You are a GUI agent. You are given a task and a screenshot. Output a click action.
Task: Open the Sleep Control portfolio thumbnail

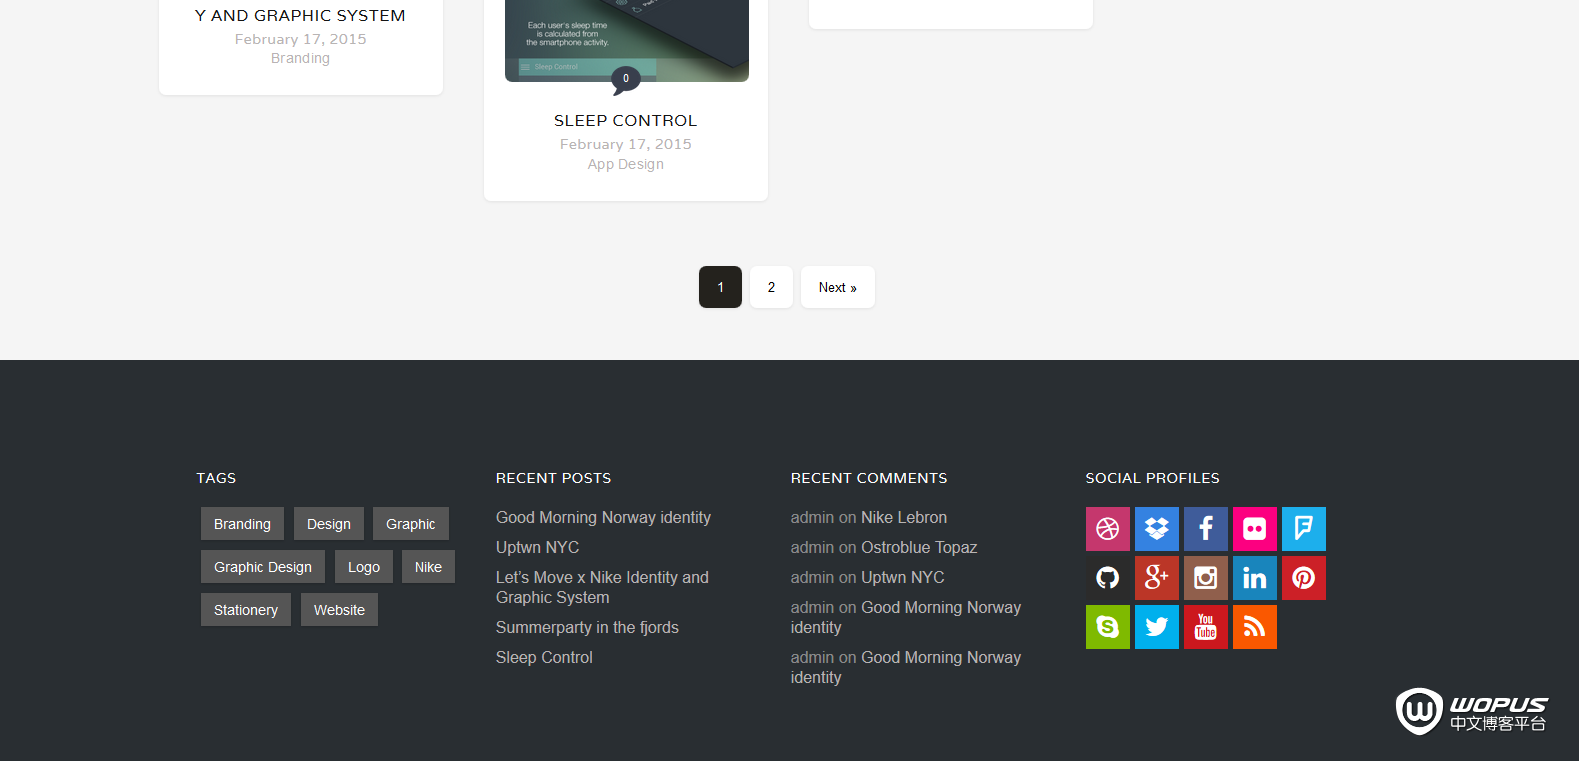[626, 40]
